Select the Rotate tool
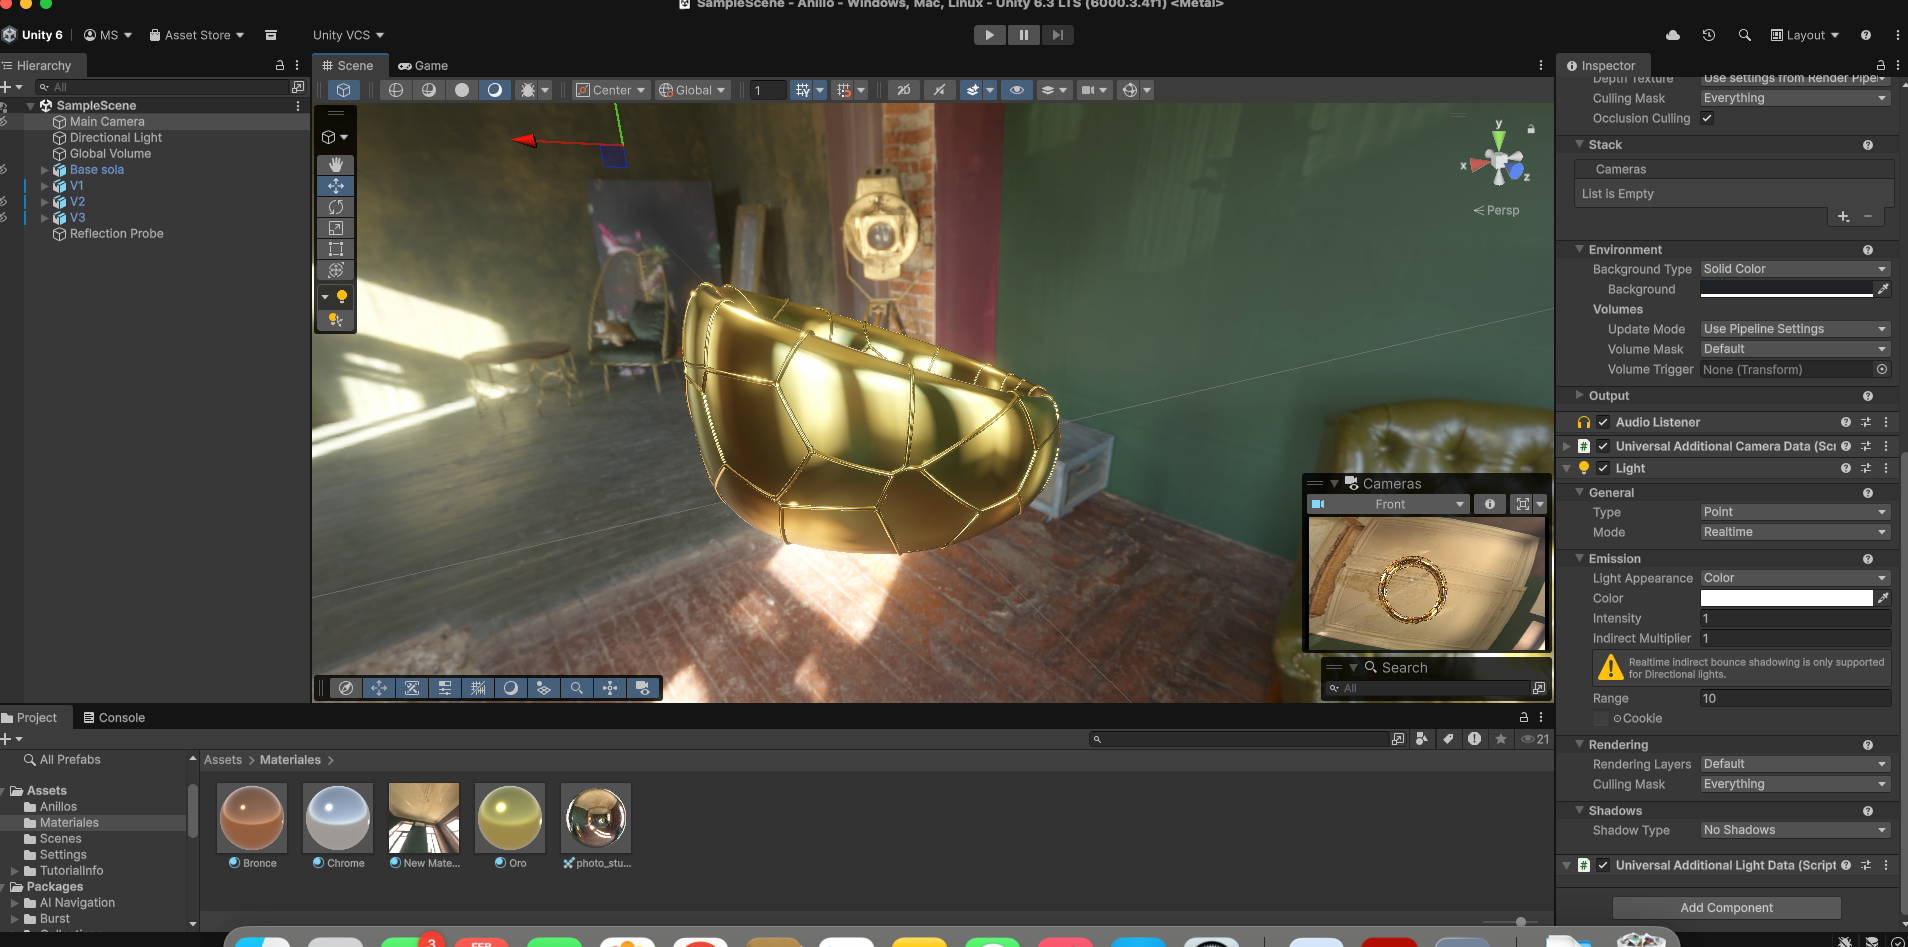Viewport: 1908px width, 947px height. tap(336, 207)
